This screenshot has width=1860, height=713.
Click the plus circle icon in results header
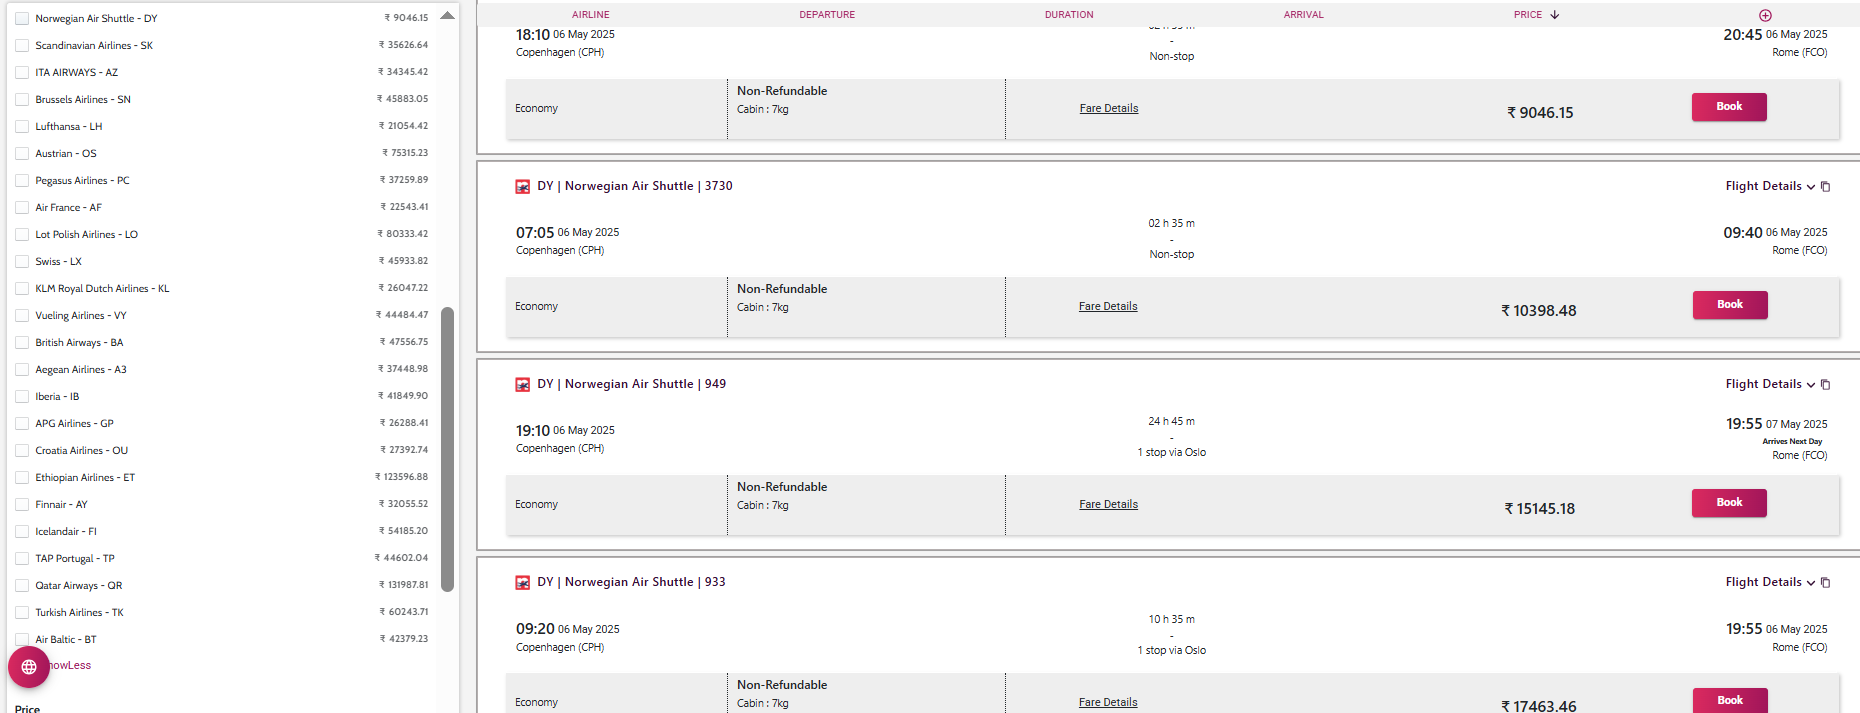point(1765,15)
